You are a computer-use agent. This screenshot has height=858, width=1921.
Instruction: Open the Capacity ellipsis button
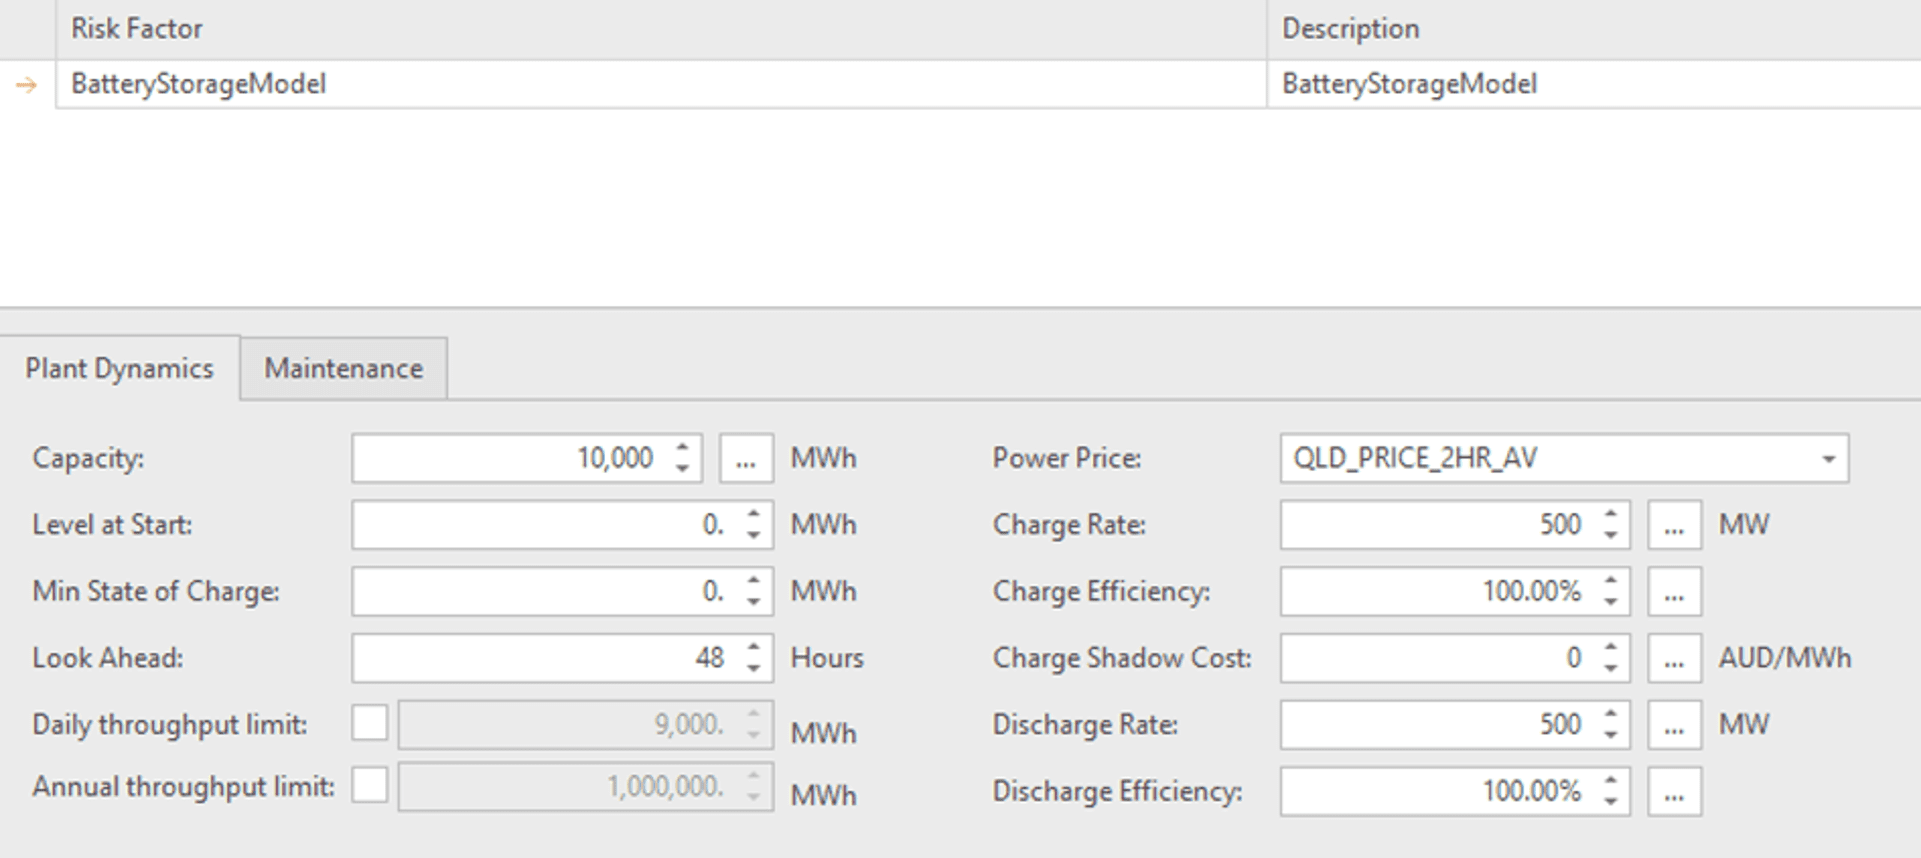pos(746,459)
